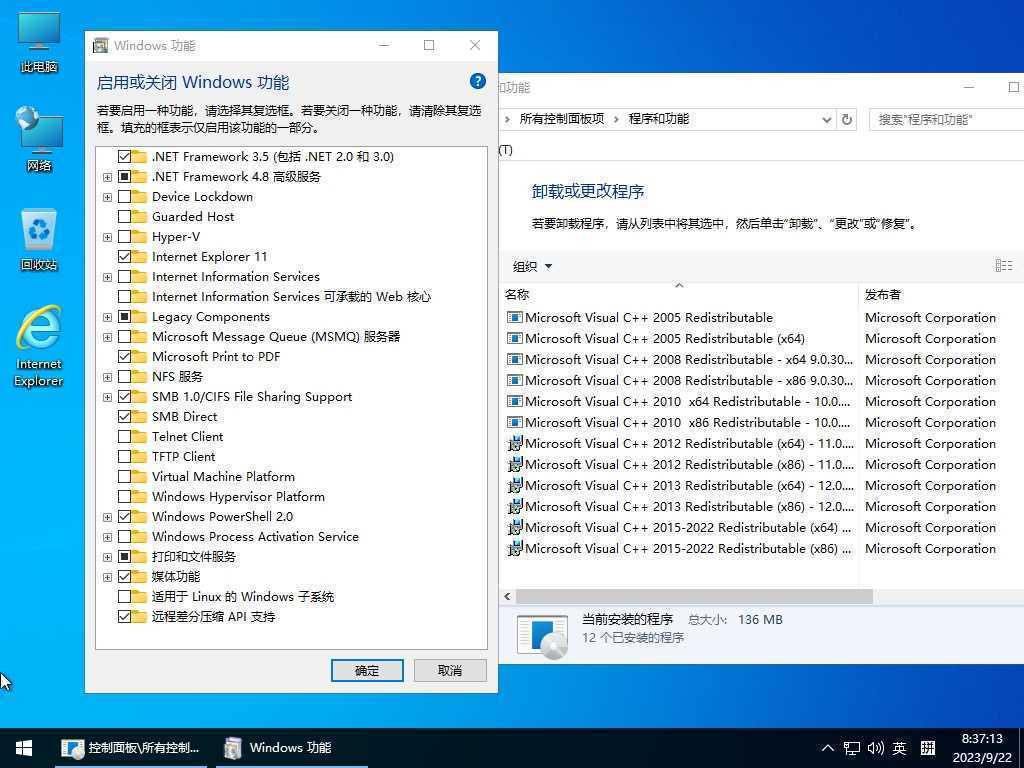Click the IME keyboard tray icon

pyautogui.click(x=927, y=748)
